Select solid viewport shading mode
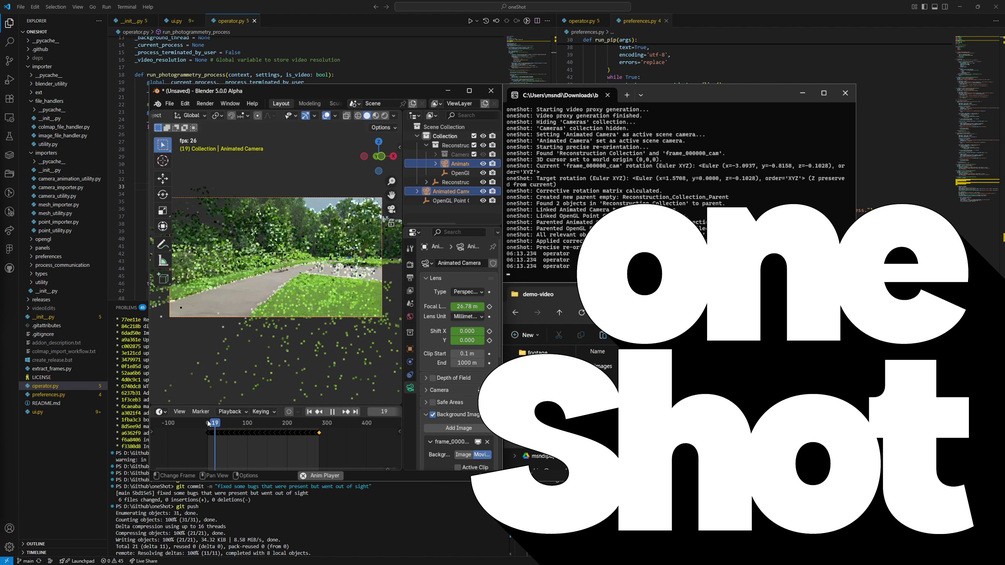Screen dimensions: 1005x565 tap(367, 116)
